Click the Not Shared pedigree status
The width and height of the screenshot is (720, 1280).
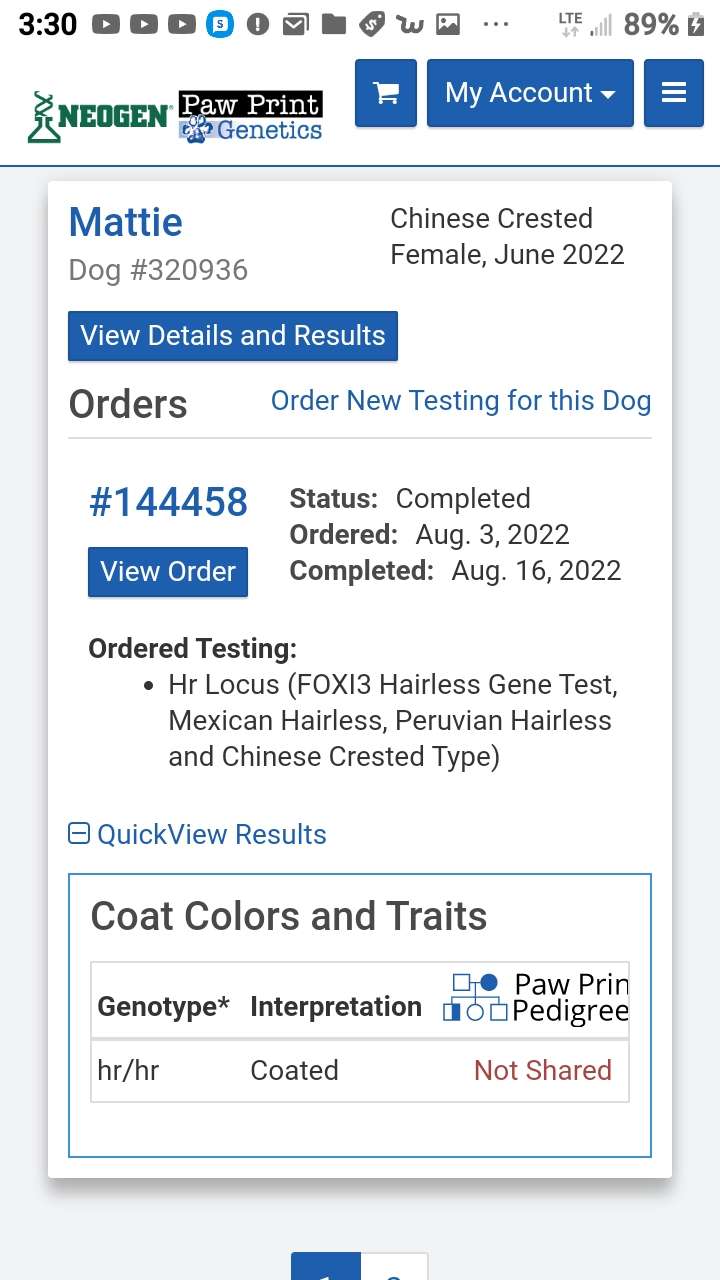pyautogui.click(x=543, y=1070)
